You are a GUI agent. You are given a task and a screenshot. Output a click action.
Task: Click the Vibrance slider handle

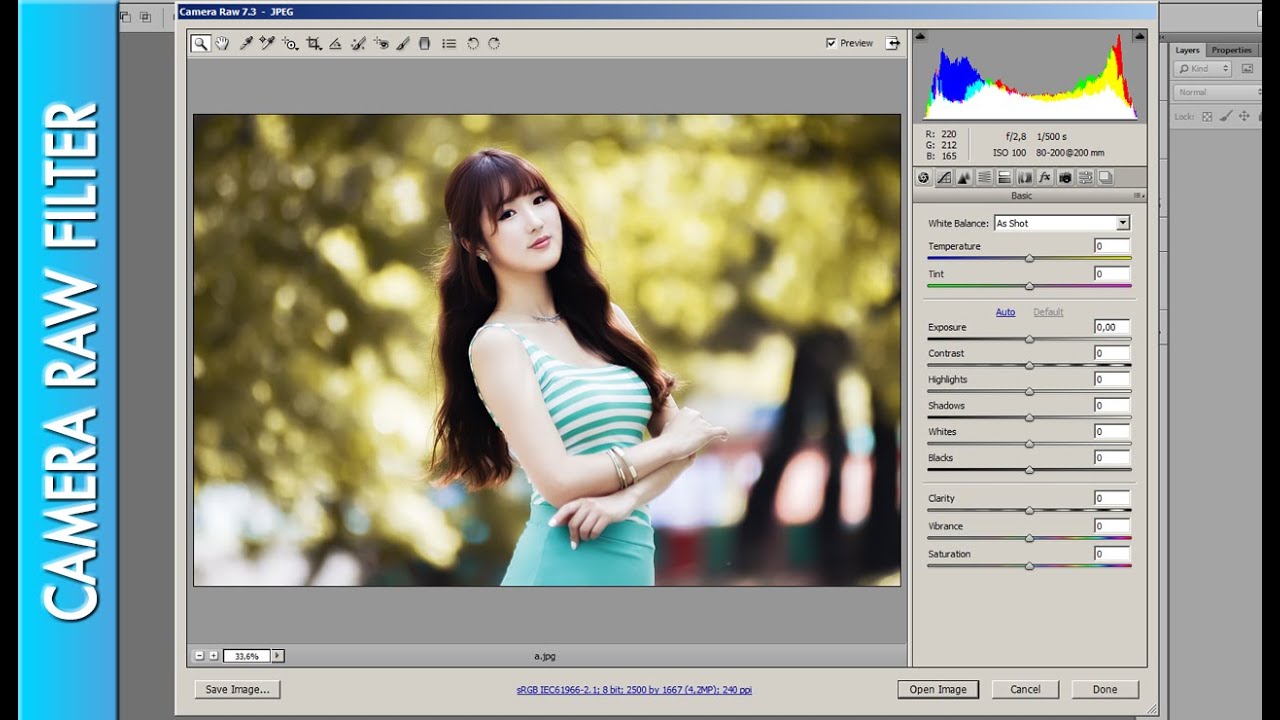tap(1029, 538)
